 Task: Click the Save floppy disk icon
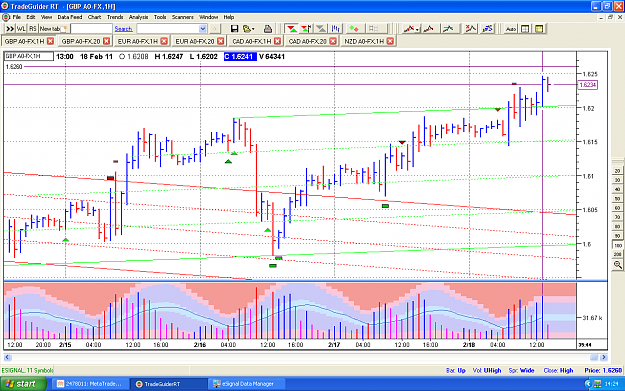pyautogui.click(x=234, y=29)
